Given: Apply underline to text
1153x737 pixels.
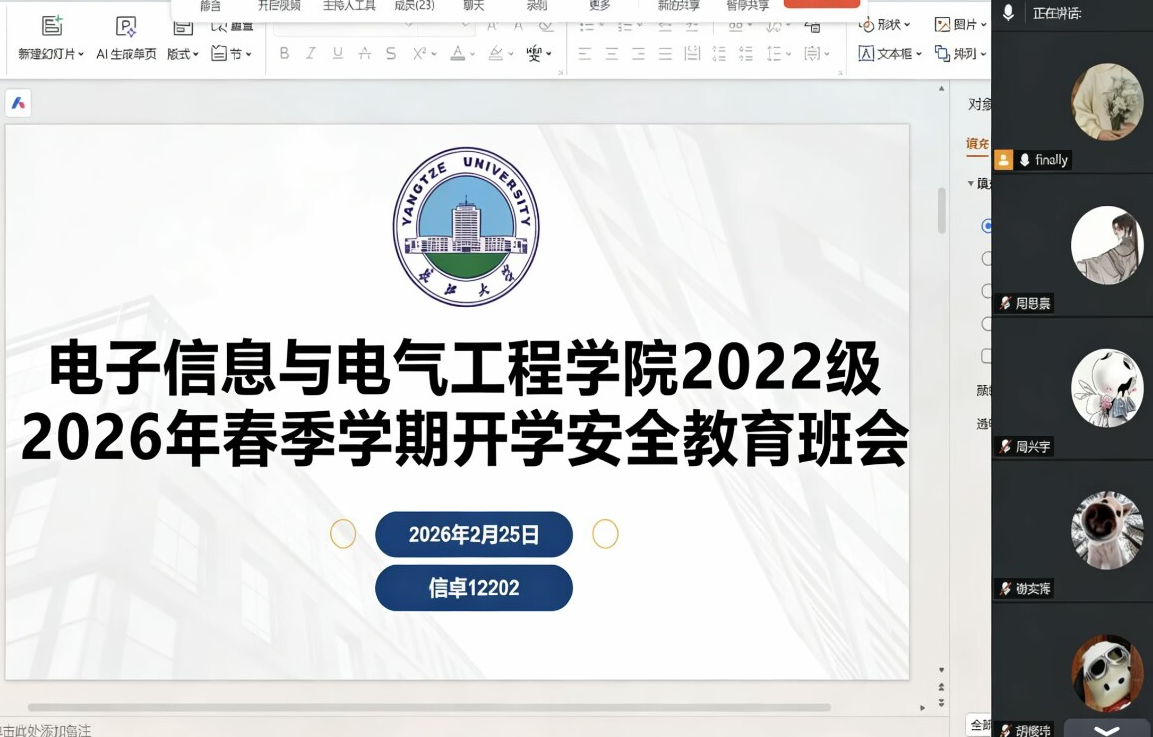Looking at the screenshot, I should [338, 54].
